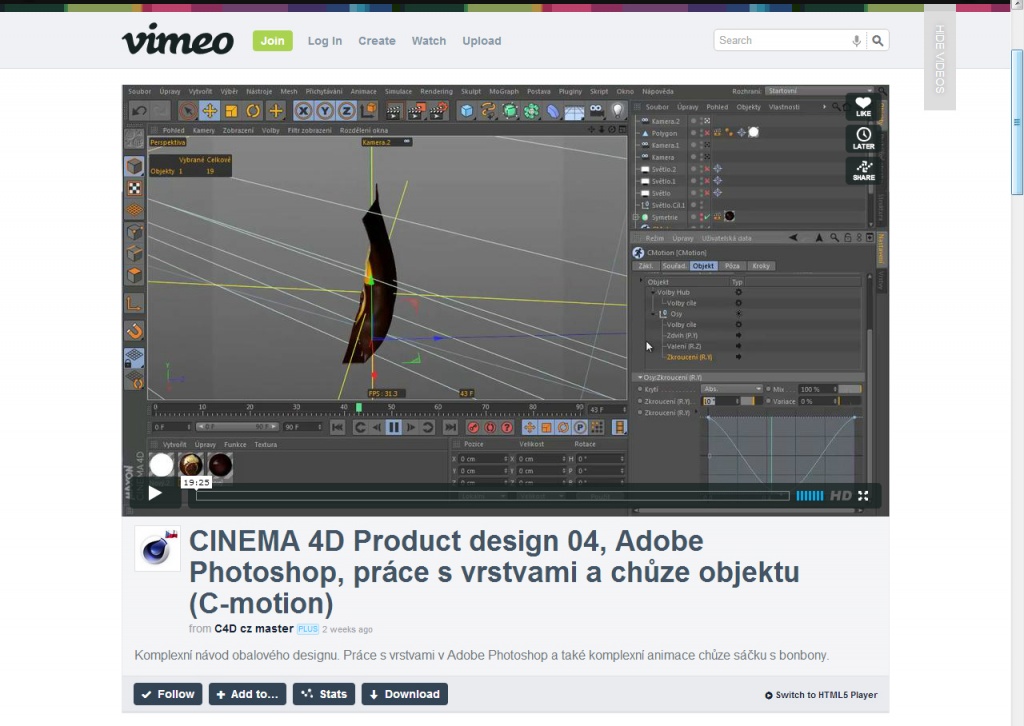Focus the Vimeo search field
The height and width of the screenshot is (726, 1024).
782,40
